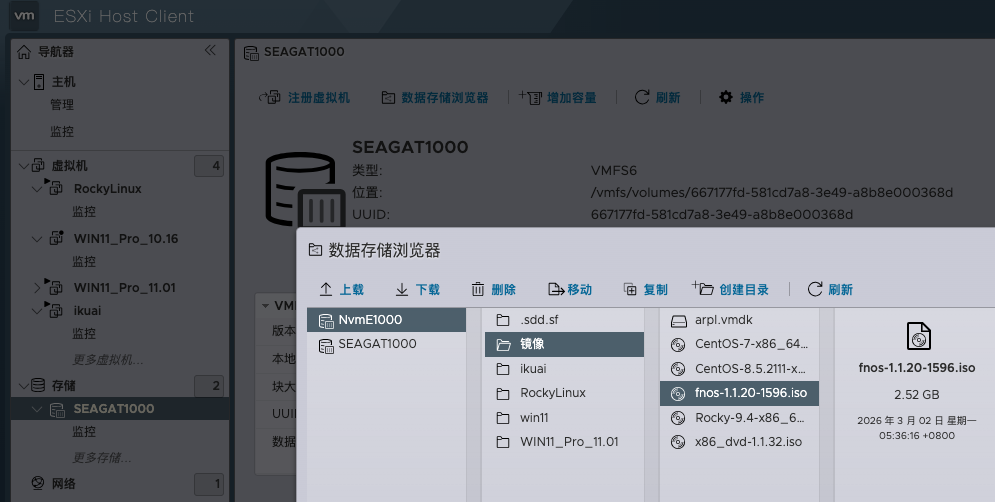This screenshot has width=995, height=502.
Task: Click the datastore browser toolbar icon
Action: 388,98
